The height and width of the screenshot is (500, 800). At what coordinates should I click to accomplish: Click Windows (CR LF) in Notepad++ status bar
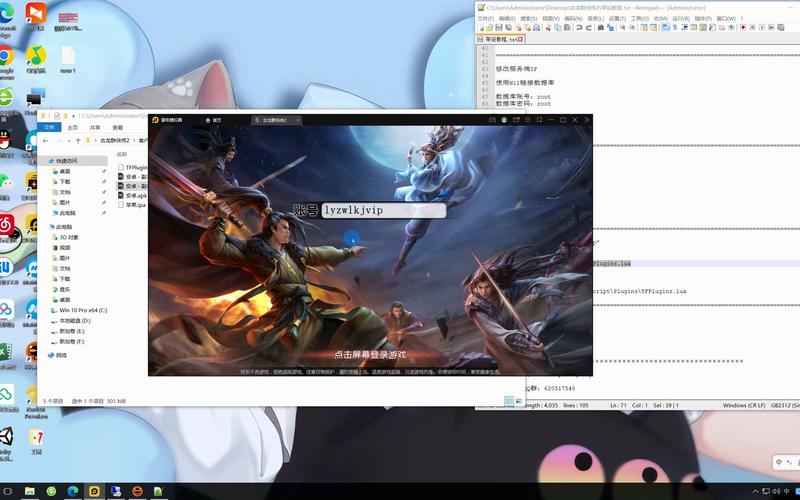(744, 405)
